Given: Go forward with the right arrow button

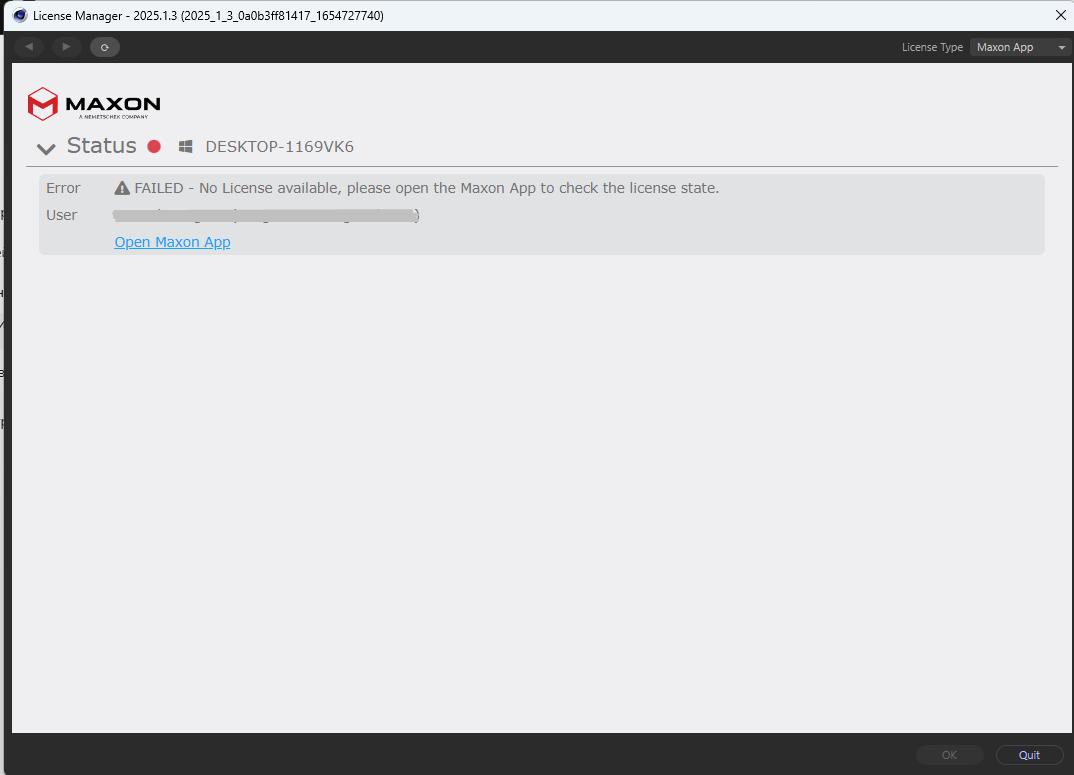Looking at the screenshot, I should point(66,47).
